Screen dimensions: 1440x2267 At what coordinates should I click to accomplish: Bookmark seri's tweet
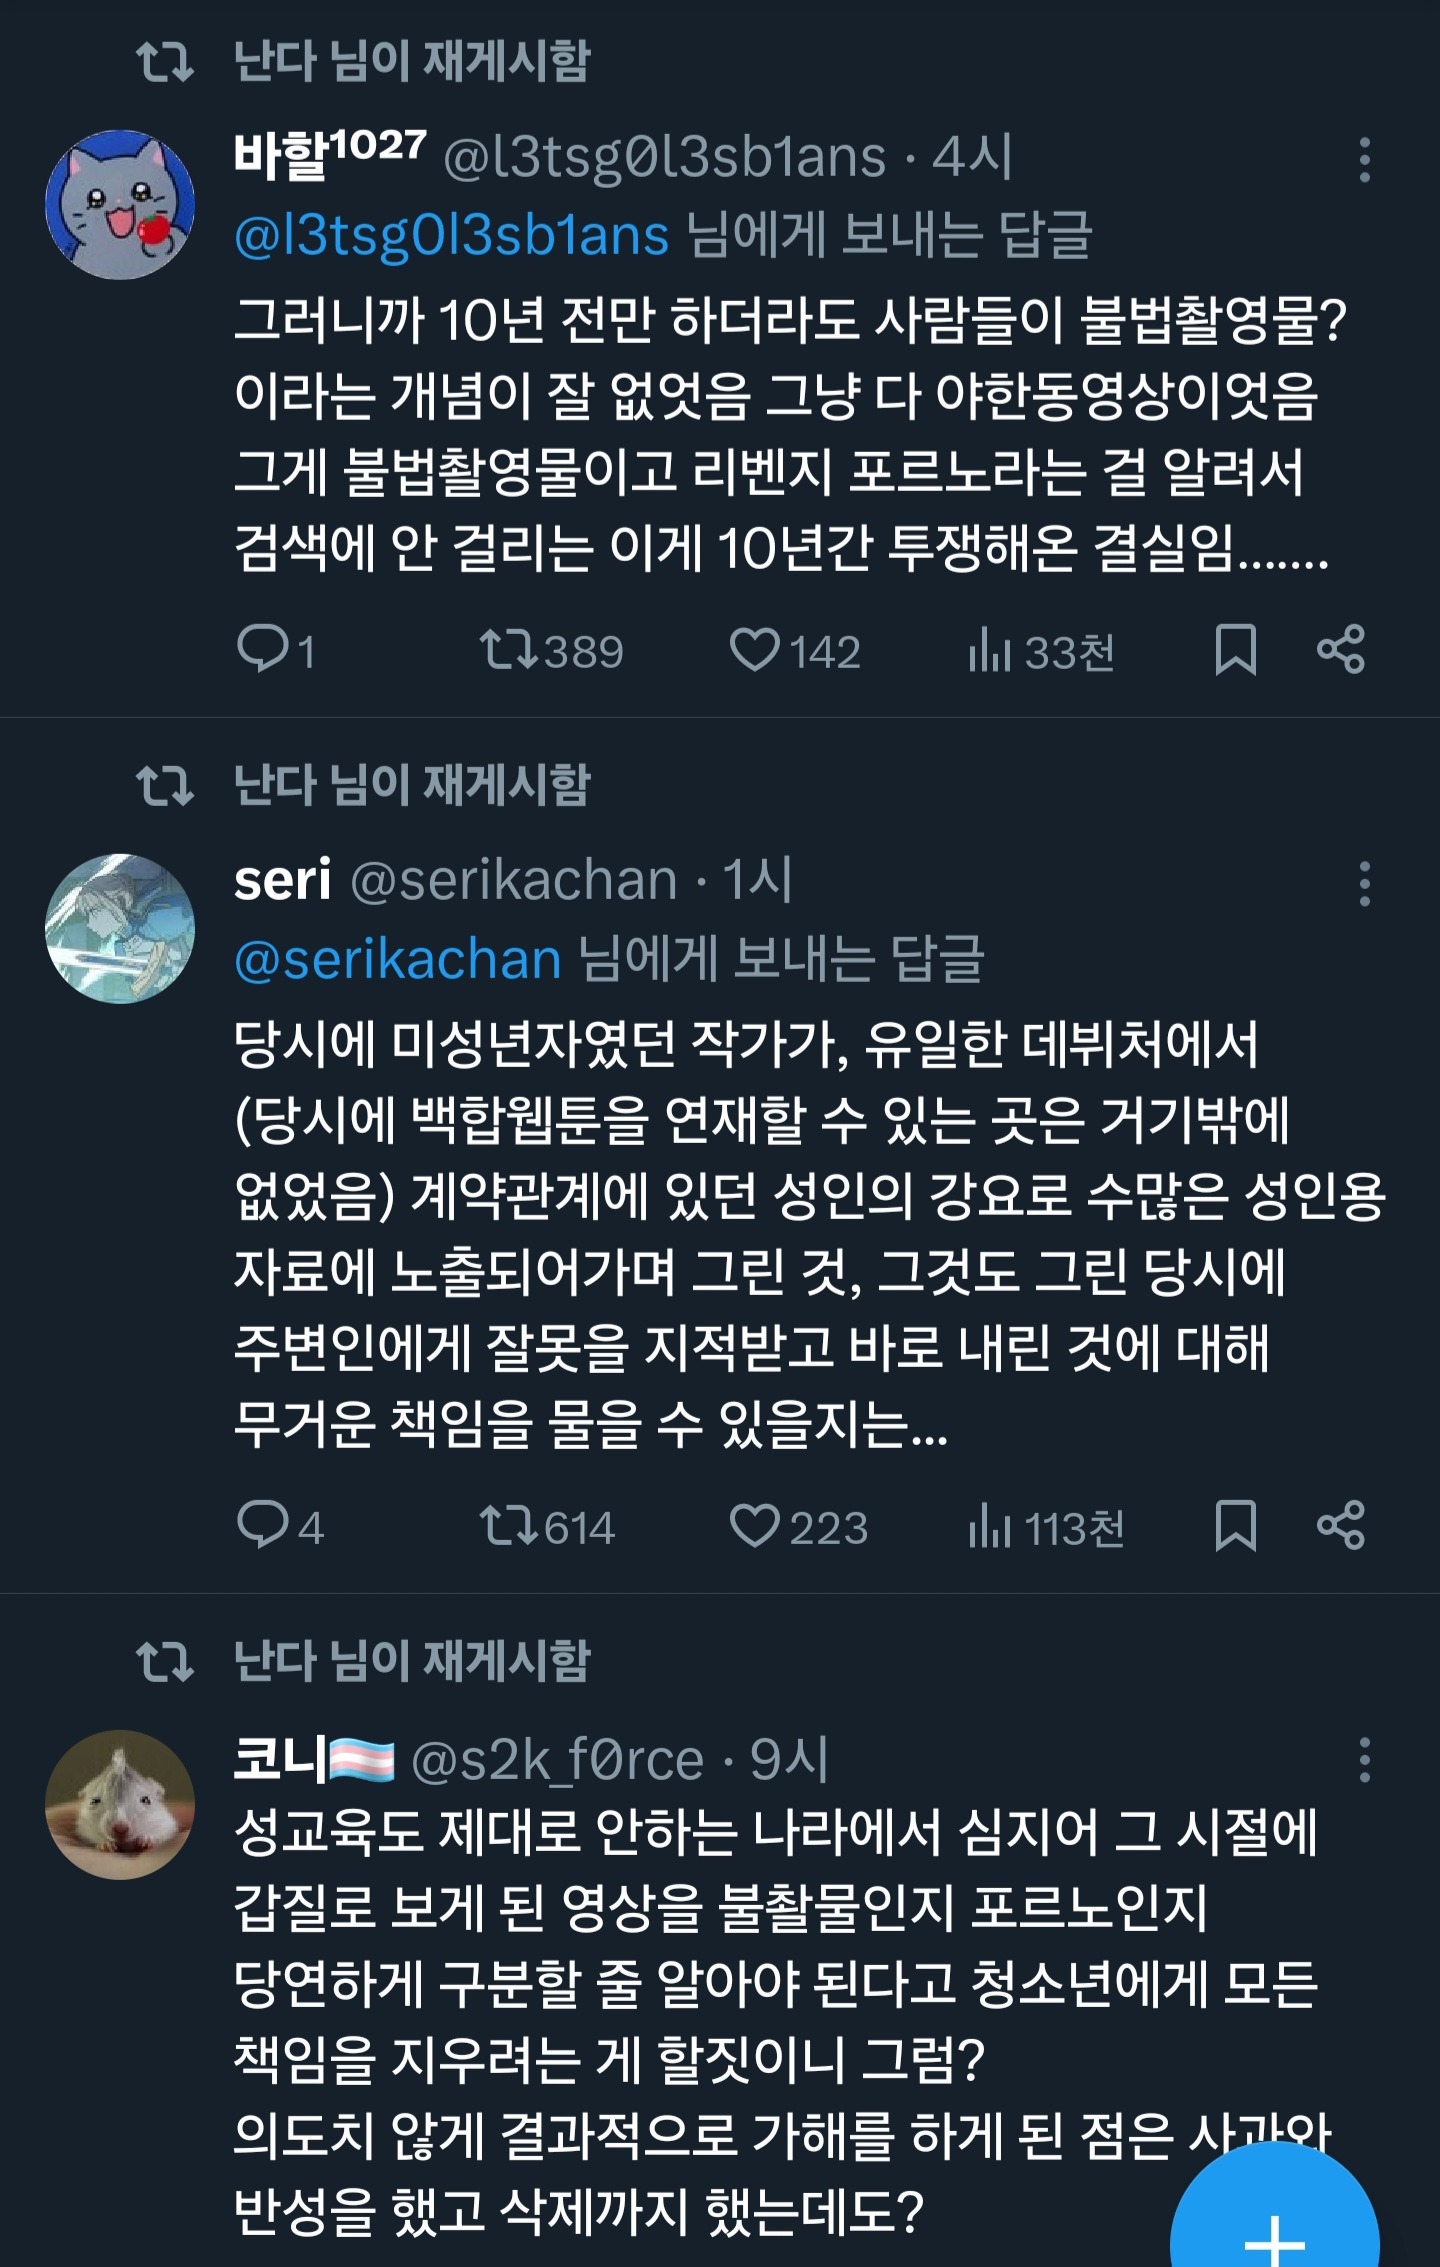coord(1235,1526)
